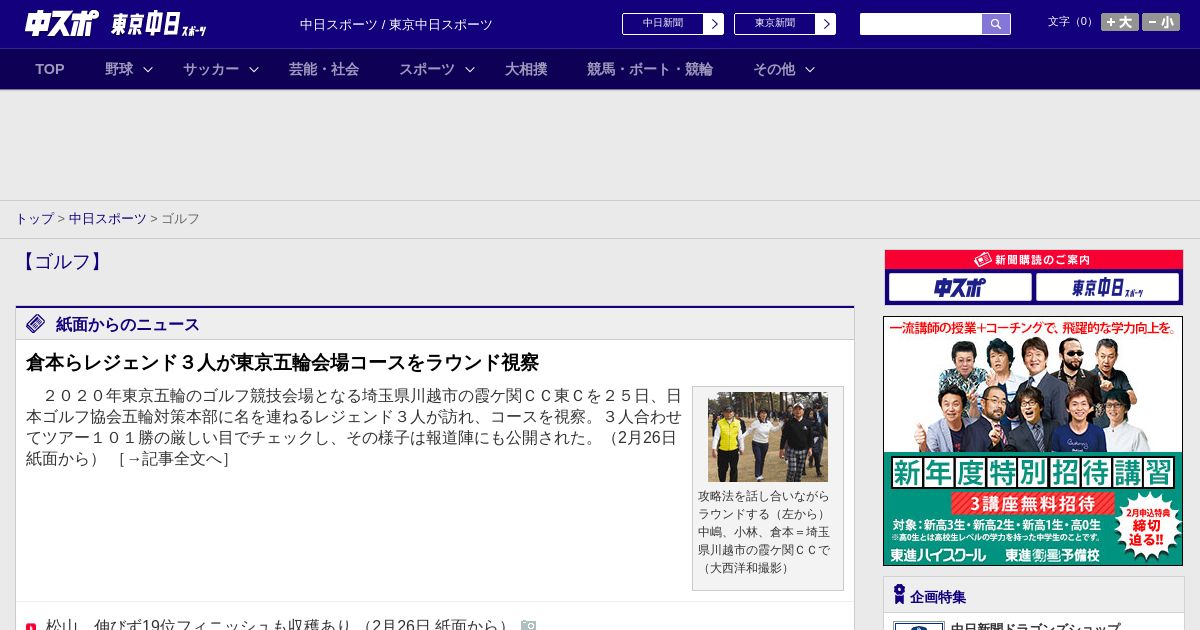Click the 東京中日スポーツ logo in header

click(x=159, y=25)
